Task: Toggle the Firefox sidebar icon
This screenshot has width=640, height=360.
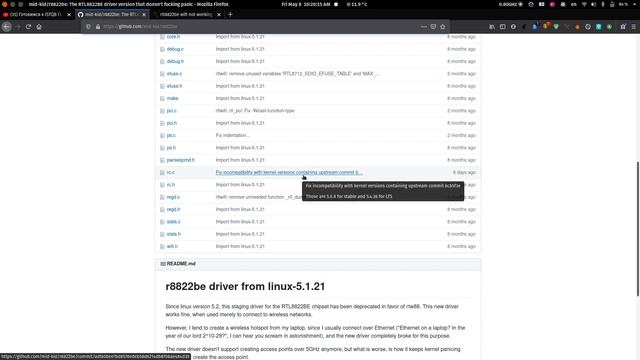Action: [x=502, y=27]
